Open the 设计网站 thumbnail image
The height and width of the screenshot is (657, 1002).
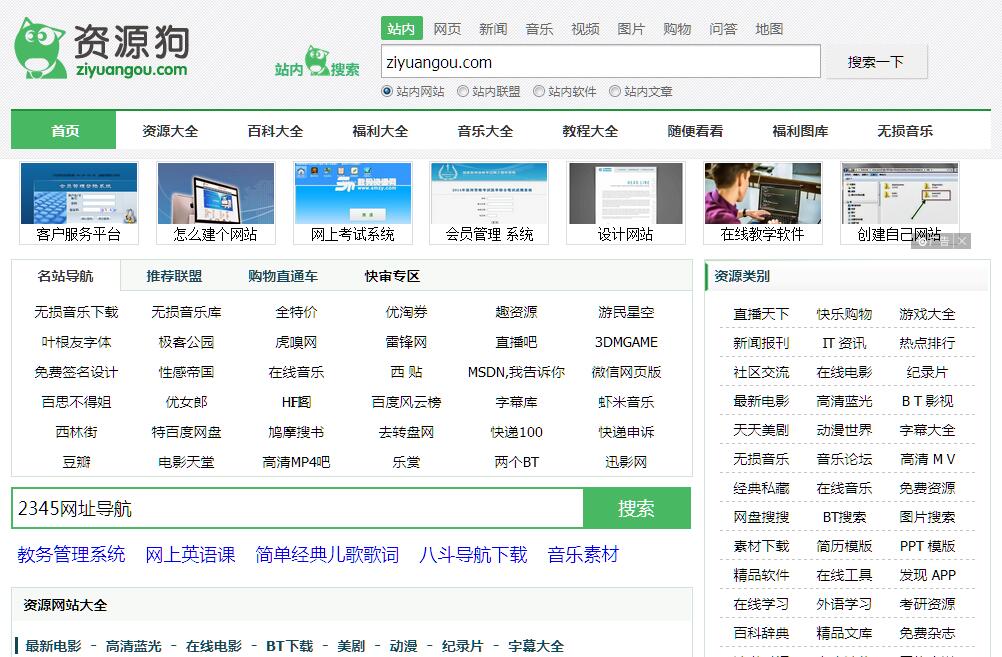625,194
